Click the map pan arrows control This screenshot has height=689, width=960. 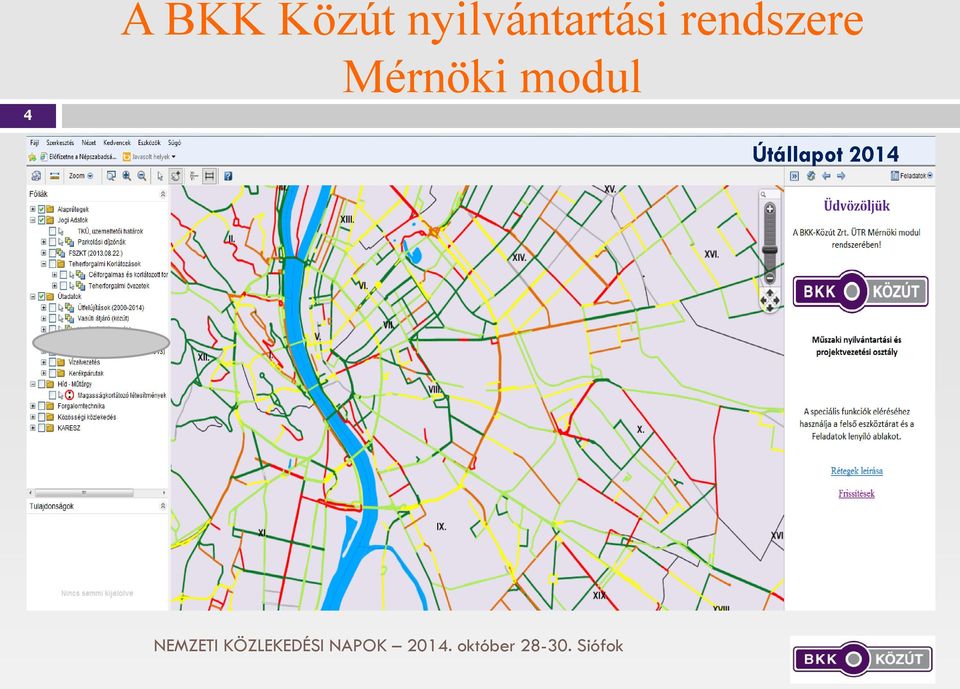pos(770,299)
